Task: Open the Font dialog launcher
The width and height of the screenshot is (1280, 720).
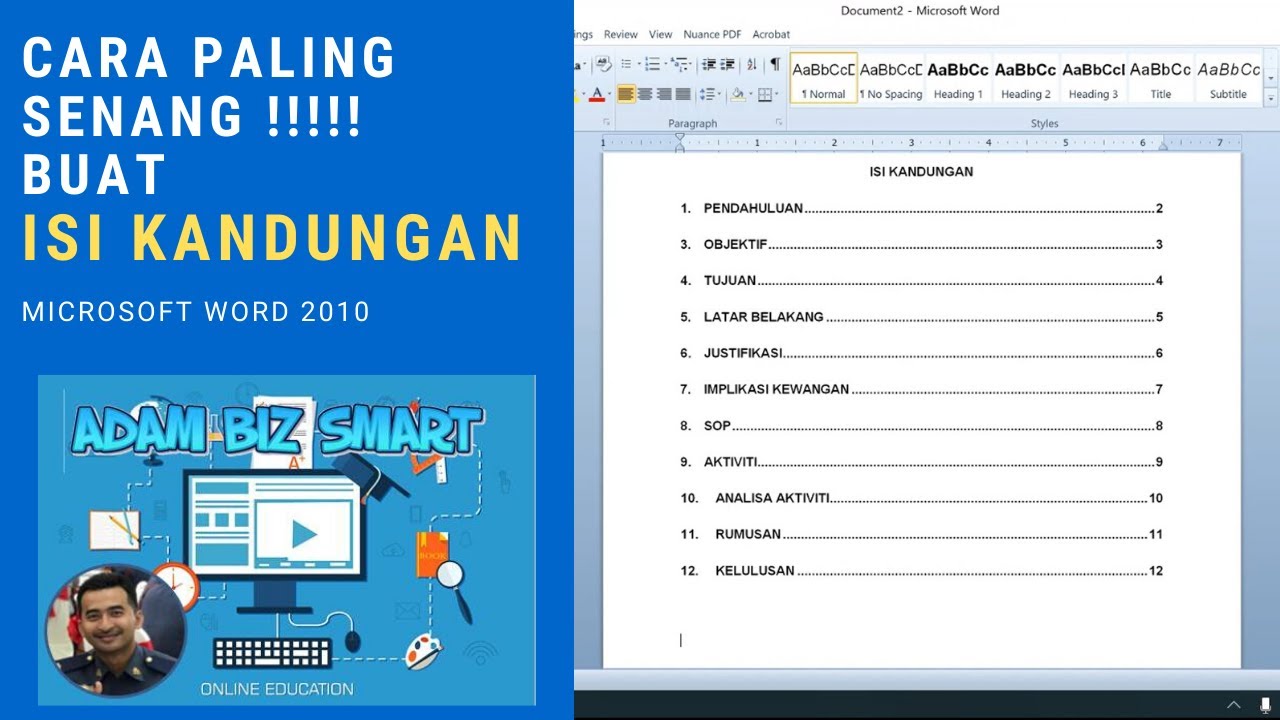Action: [606, 122]
